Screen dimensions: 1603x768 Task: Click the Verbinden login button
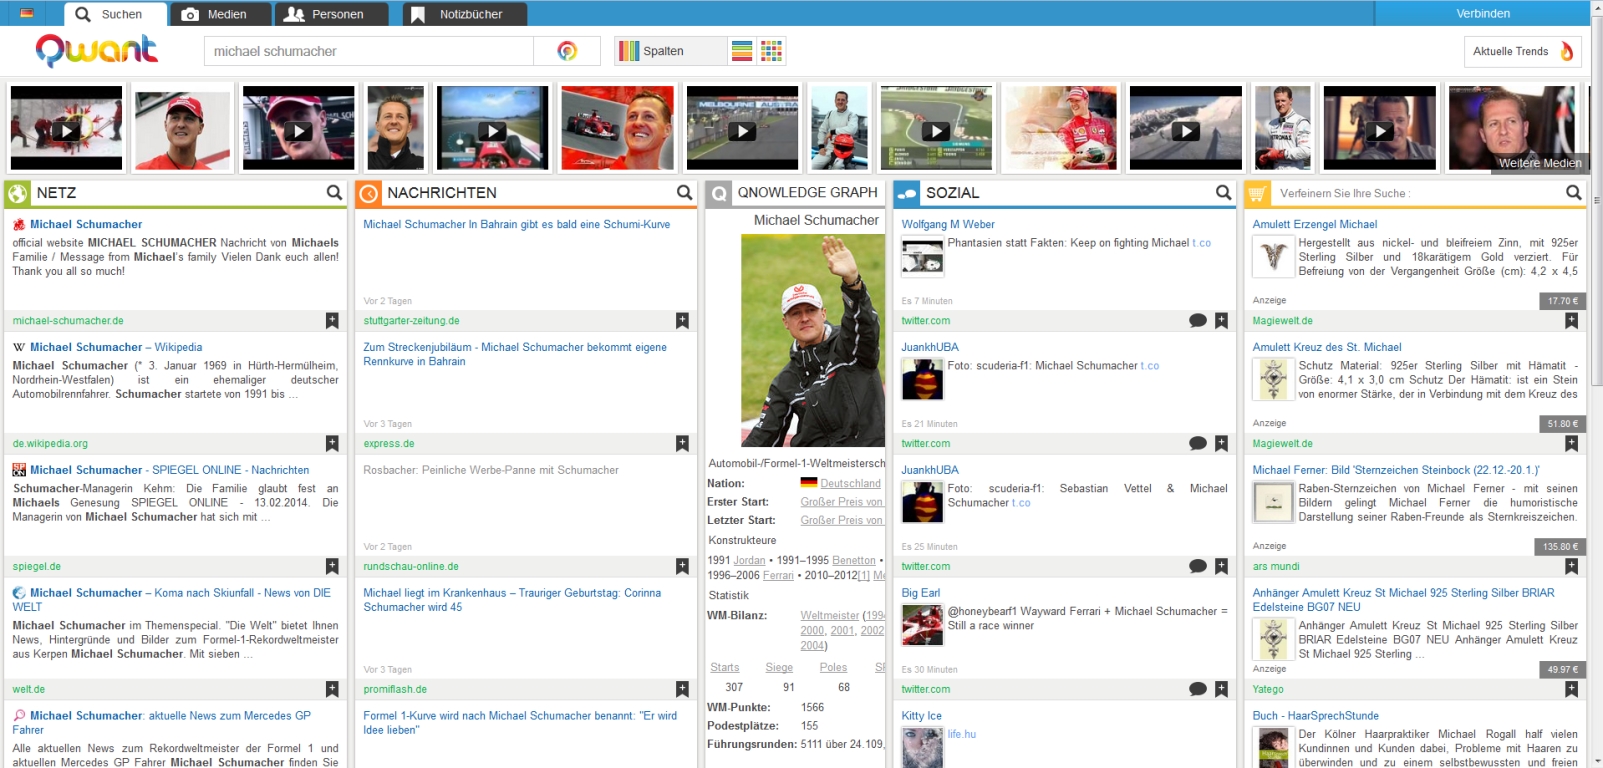(1483, 13)
